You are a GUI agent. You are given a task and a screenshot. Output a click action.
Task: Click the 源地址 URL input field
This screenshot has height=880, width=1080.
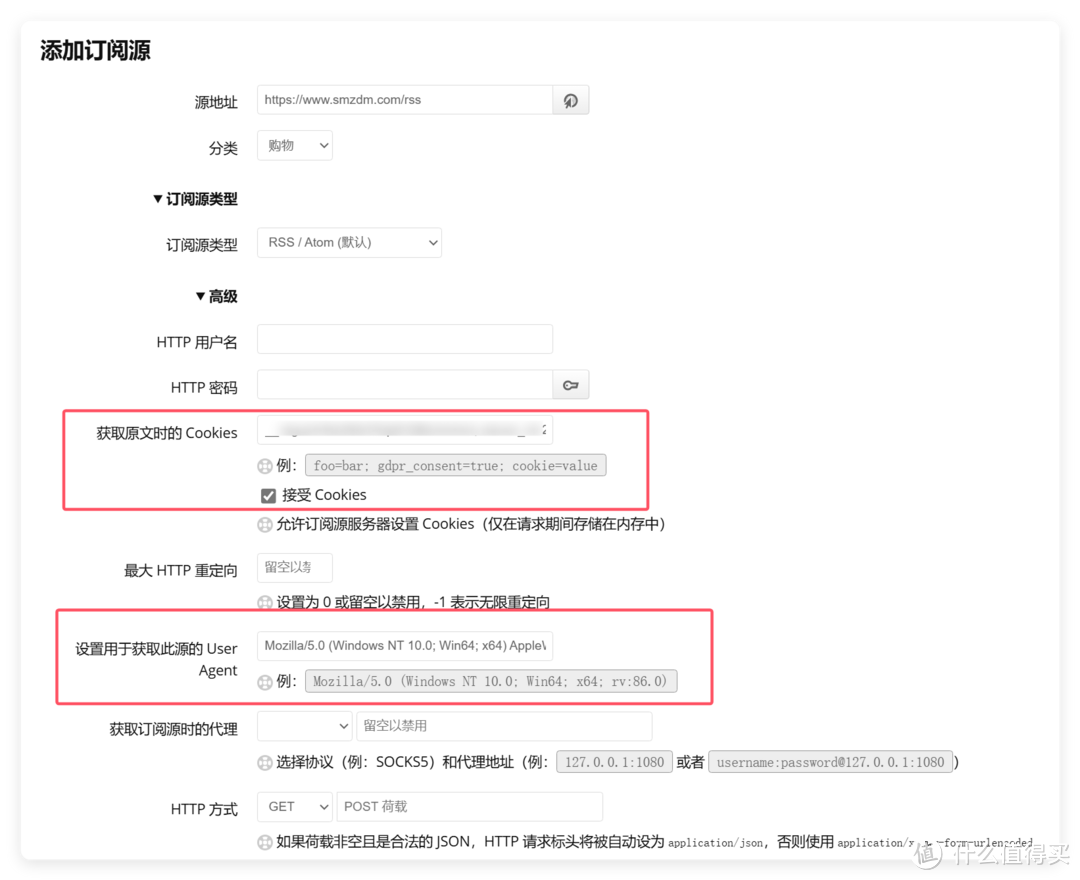tap(405, 99)
